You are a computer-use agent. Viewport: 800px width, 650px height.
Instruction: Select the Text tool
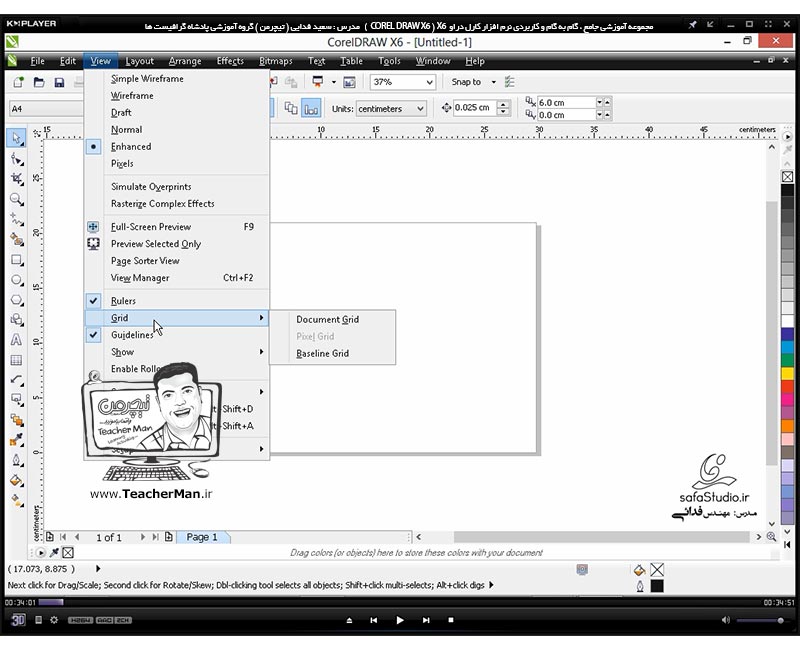pyautogui.click(x=16, y=340)
